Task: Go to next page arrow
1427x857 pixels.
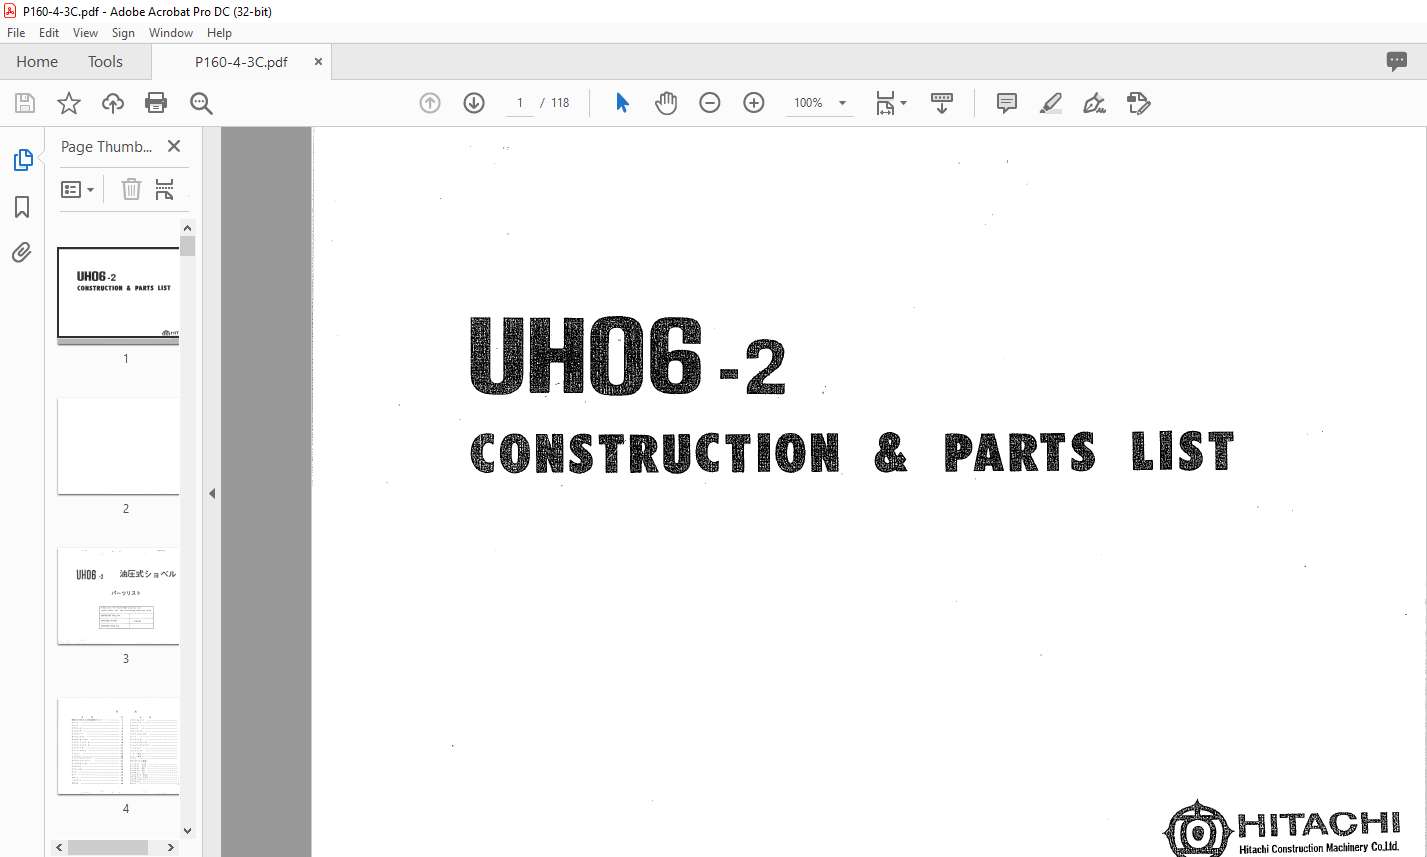Action: [474, 103]
